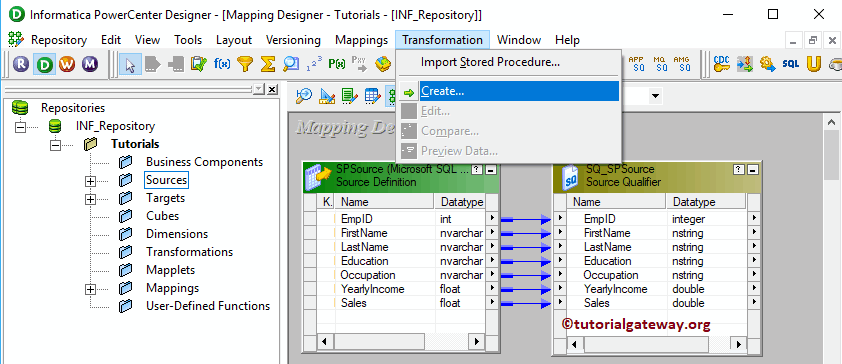Viewport: 842px width, 364px height.
Task: Open the Tools menu
Action: (x=188, y=40)
